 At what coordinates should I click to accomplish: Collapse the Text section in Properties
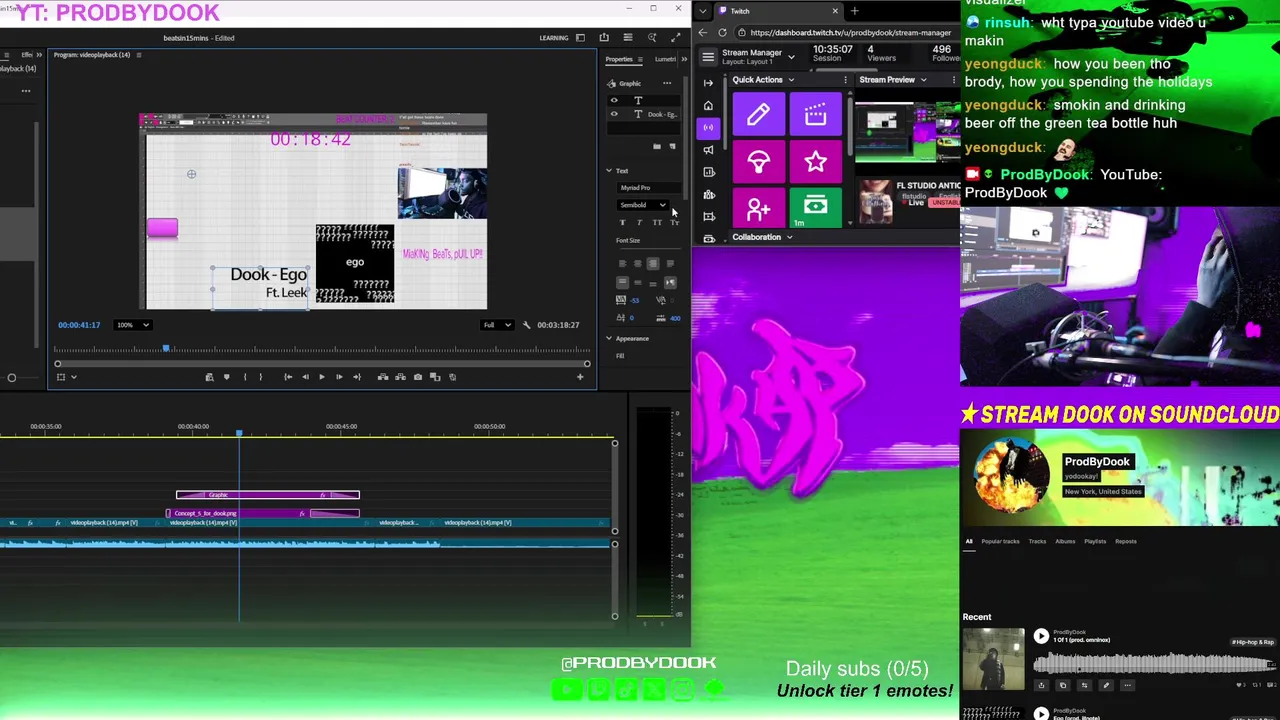click(609, 171)
